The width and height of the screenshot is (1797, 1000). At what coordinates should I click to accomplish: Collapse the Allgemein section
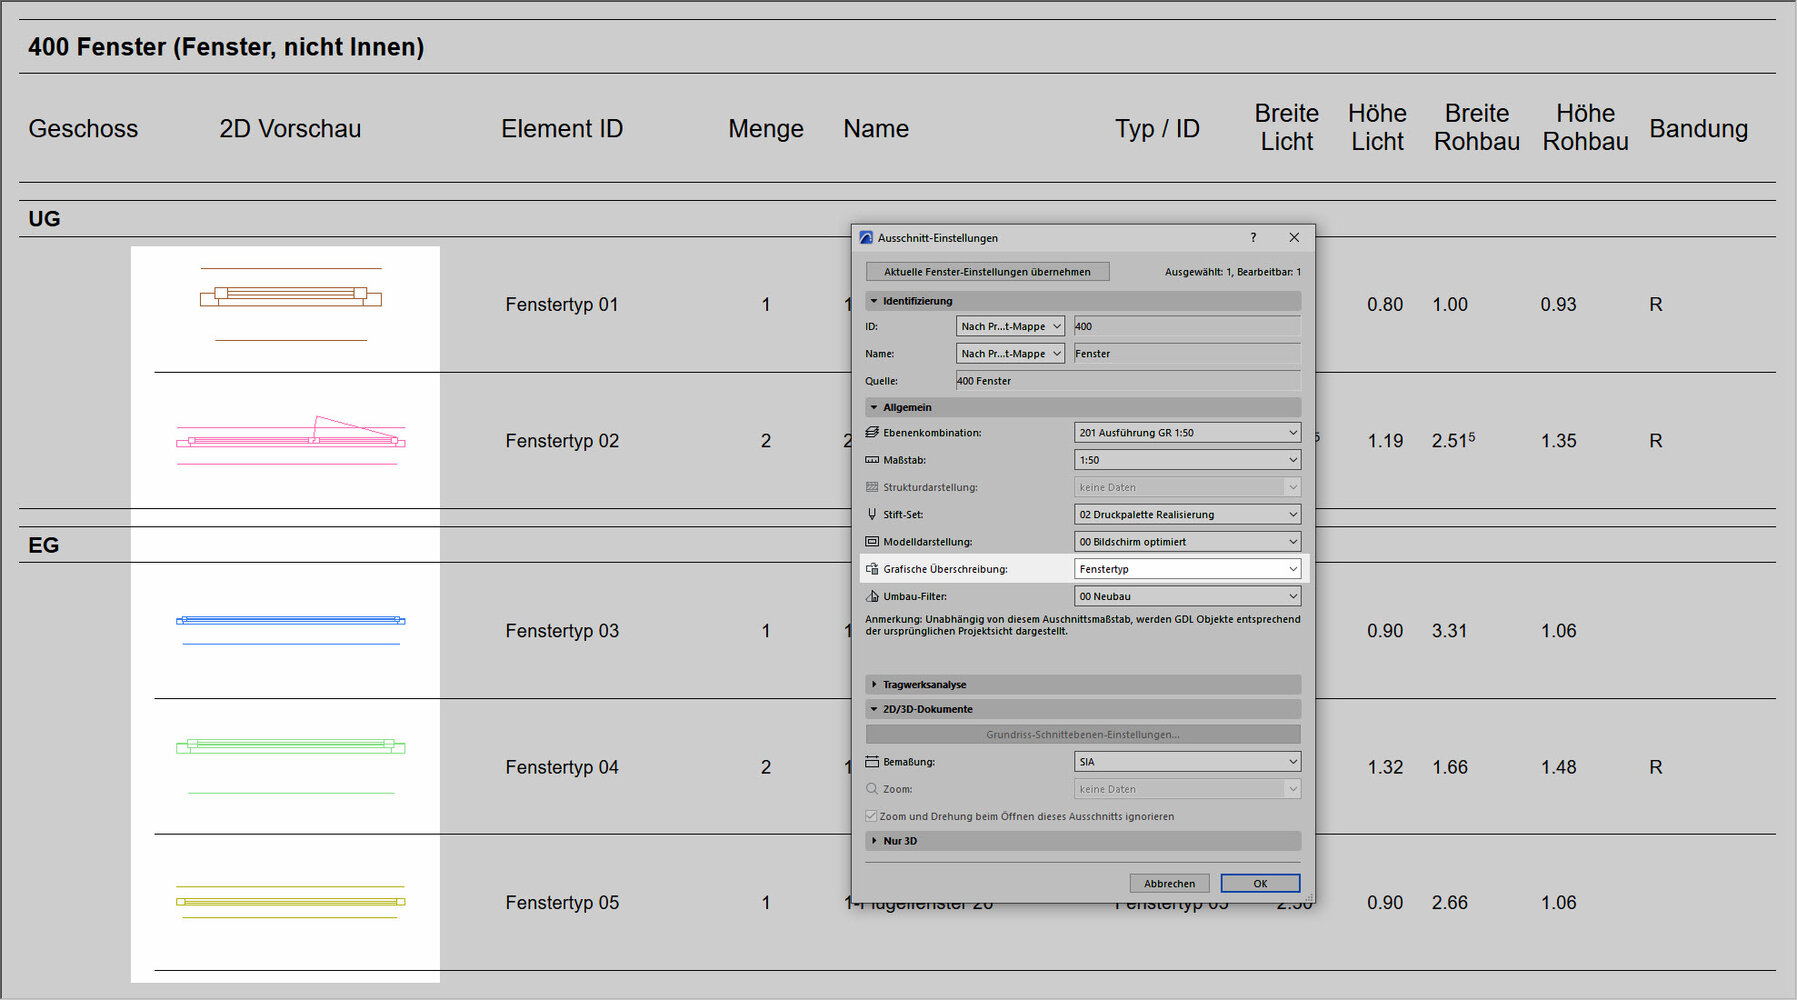(x=1083, y=407)
